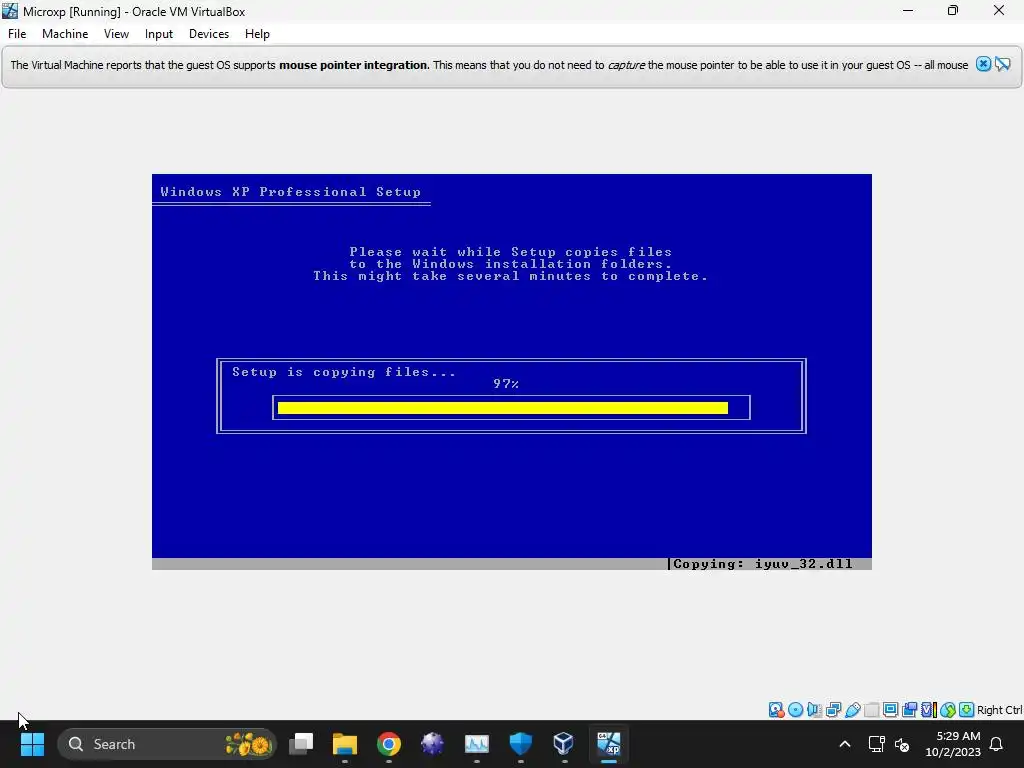The width and height of the screenshot is (1024, 768).
Task: Click the yellow setup progress bar
Action: (502, 408)
